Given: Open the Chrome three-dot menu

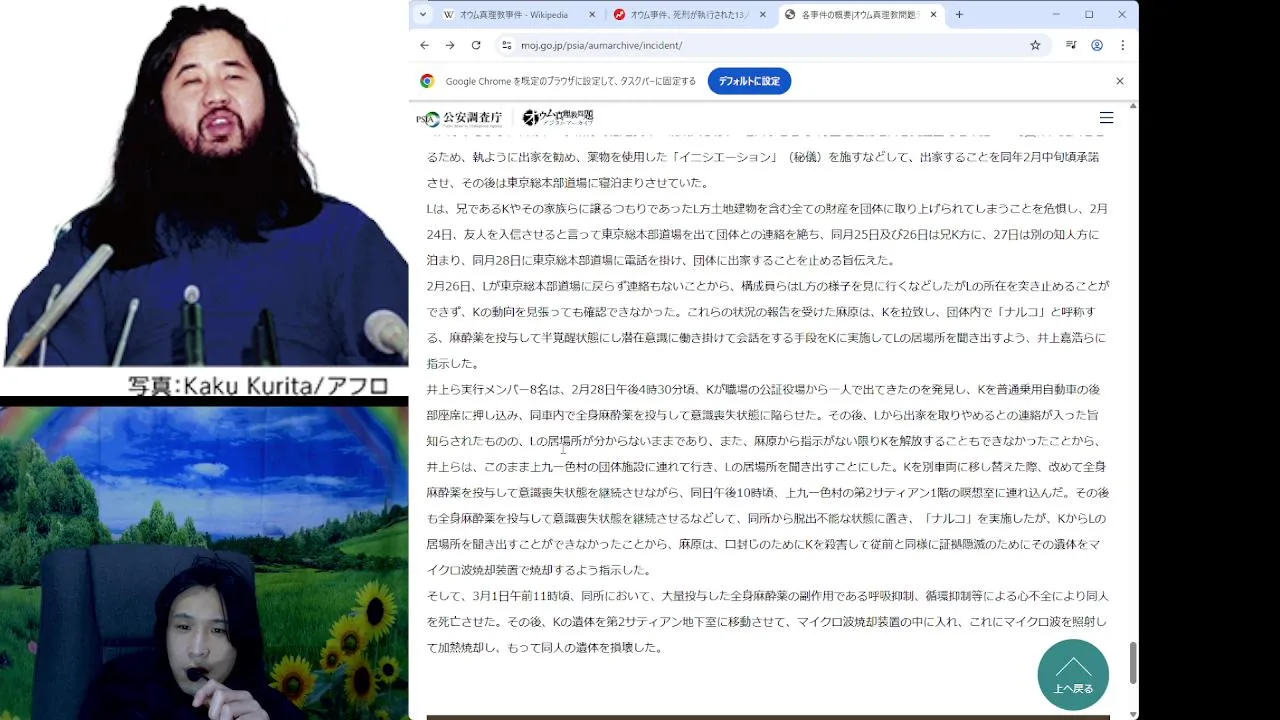Looking at the screenshot, I should (1122, 45).
